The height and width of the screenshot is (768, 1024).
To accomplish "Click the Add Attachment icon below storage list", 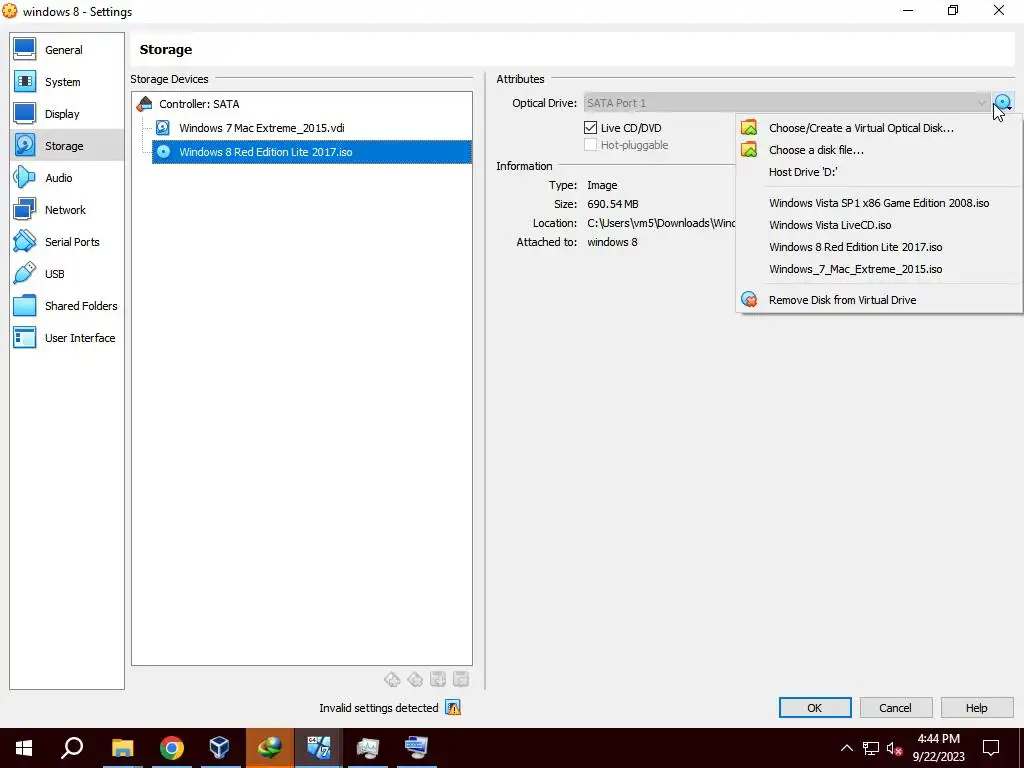I will pos(438,679).
